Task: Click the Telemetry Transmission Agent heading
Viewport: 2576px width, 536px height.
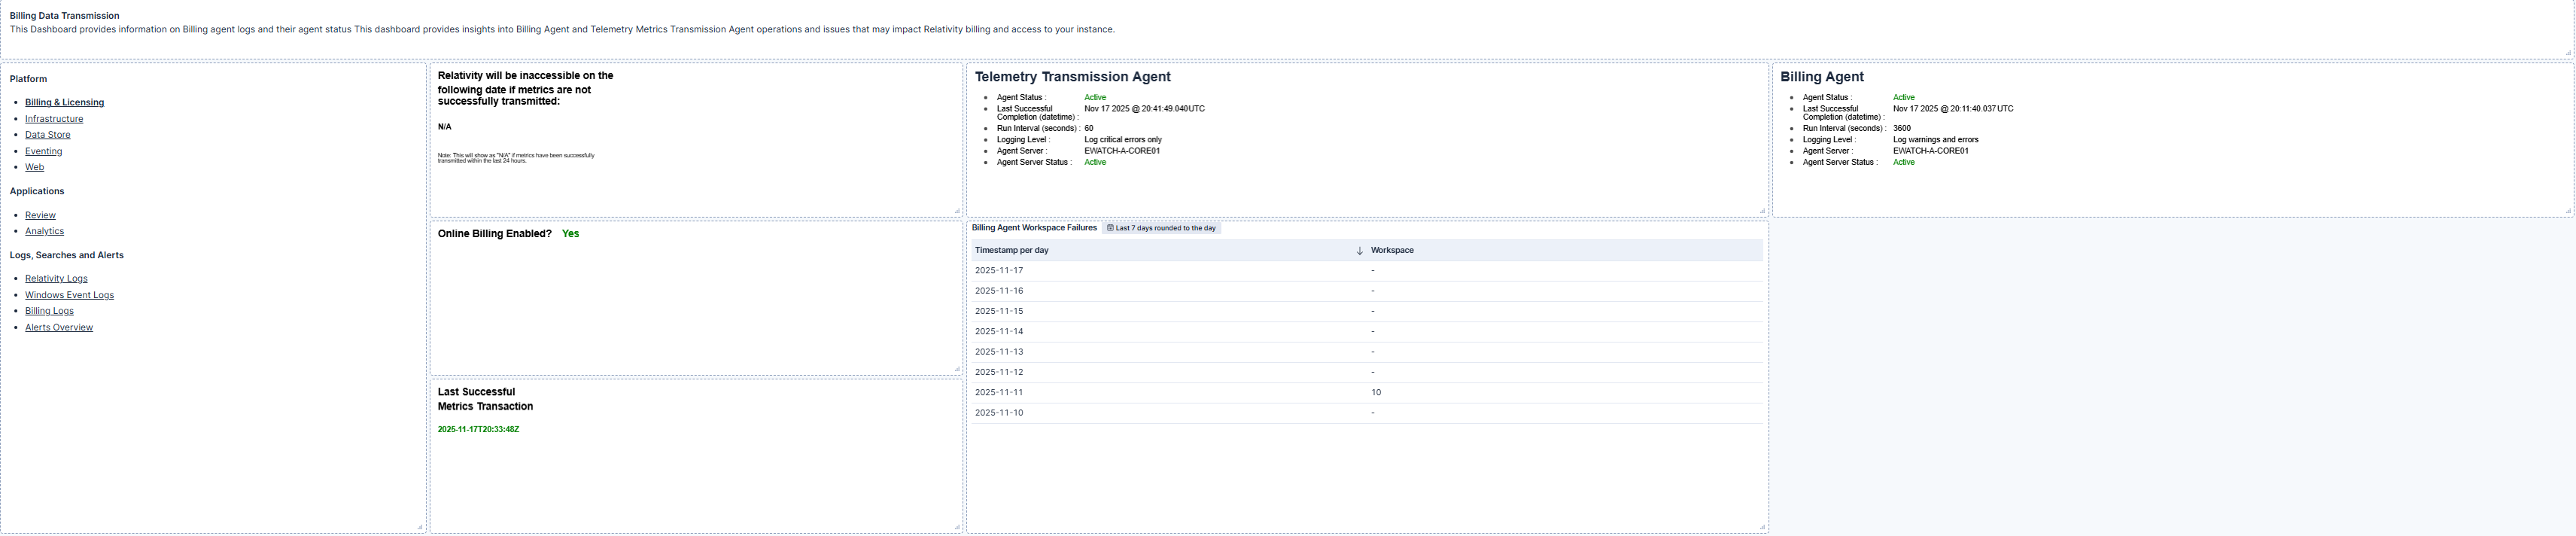Action: [x=1072, y=77]
